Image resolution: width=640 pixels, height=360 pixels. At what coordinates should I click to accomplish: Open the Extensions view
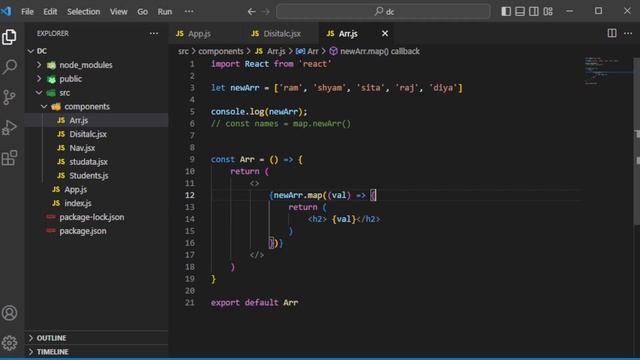click(9, 158)
